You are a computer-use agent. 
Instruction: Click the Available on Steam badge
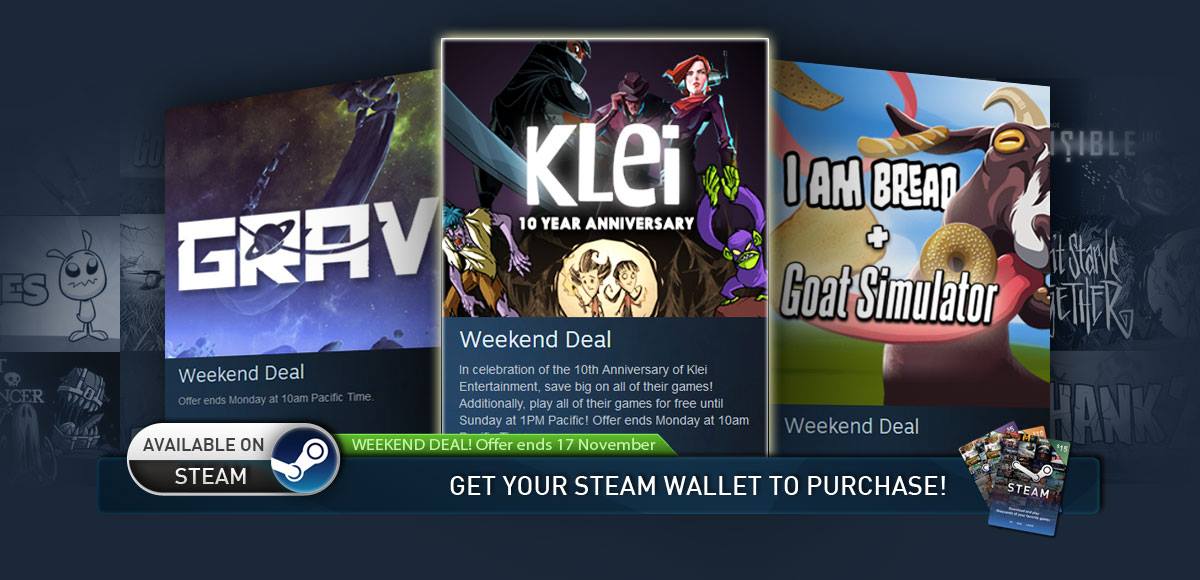[234, 459]
